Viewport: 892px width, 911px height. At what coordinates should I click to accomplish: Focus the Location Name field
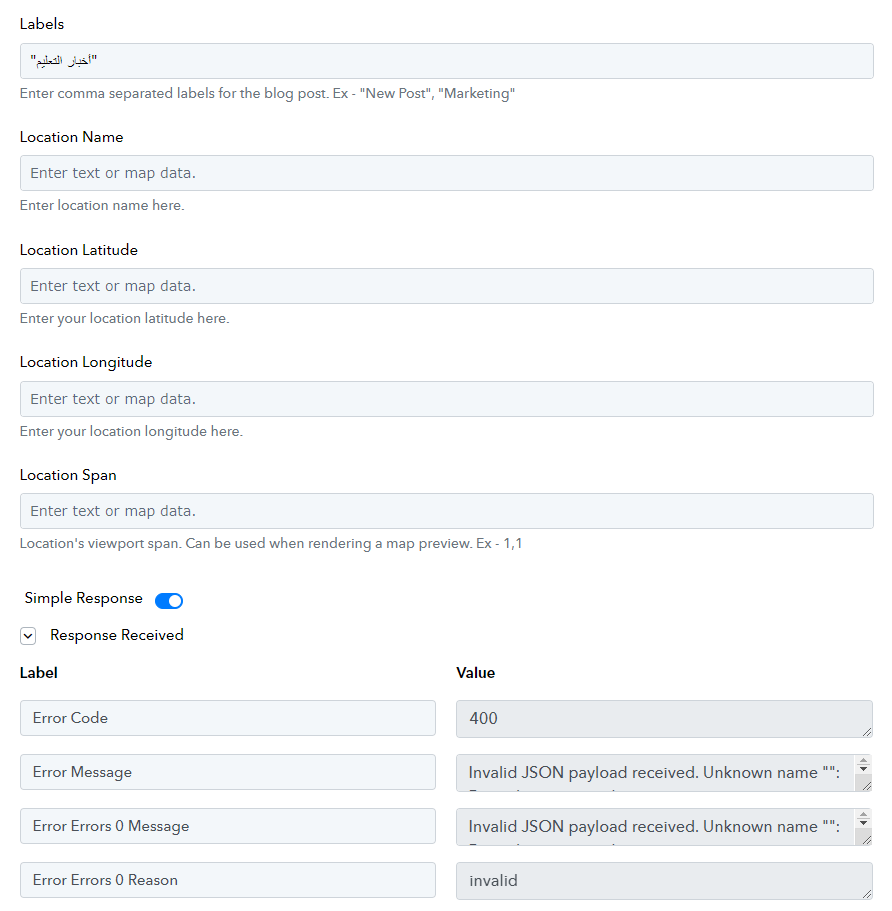pos(446,173)
